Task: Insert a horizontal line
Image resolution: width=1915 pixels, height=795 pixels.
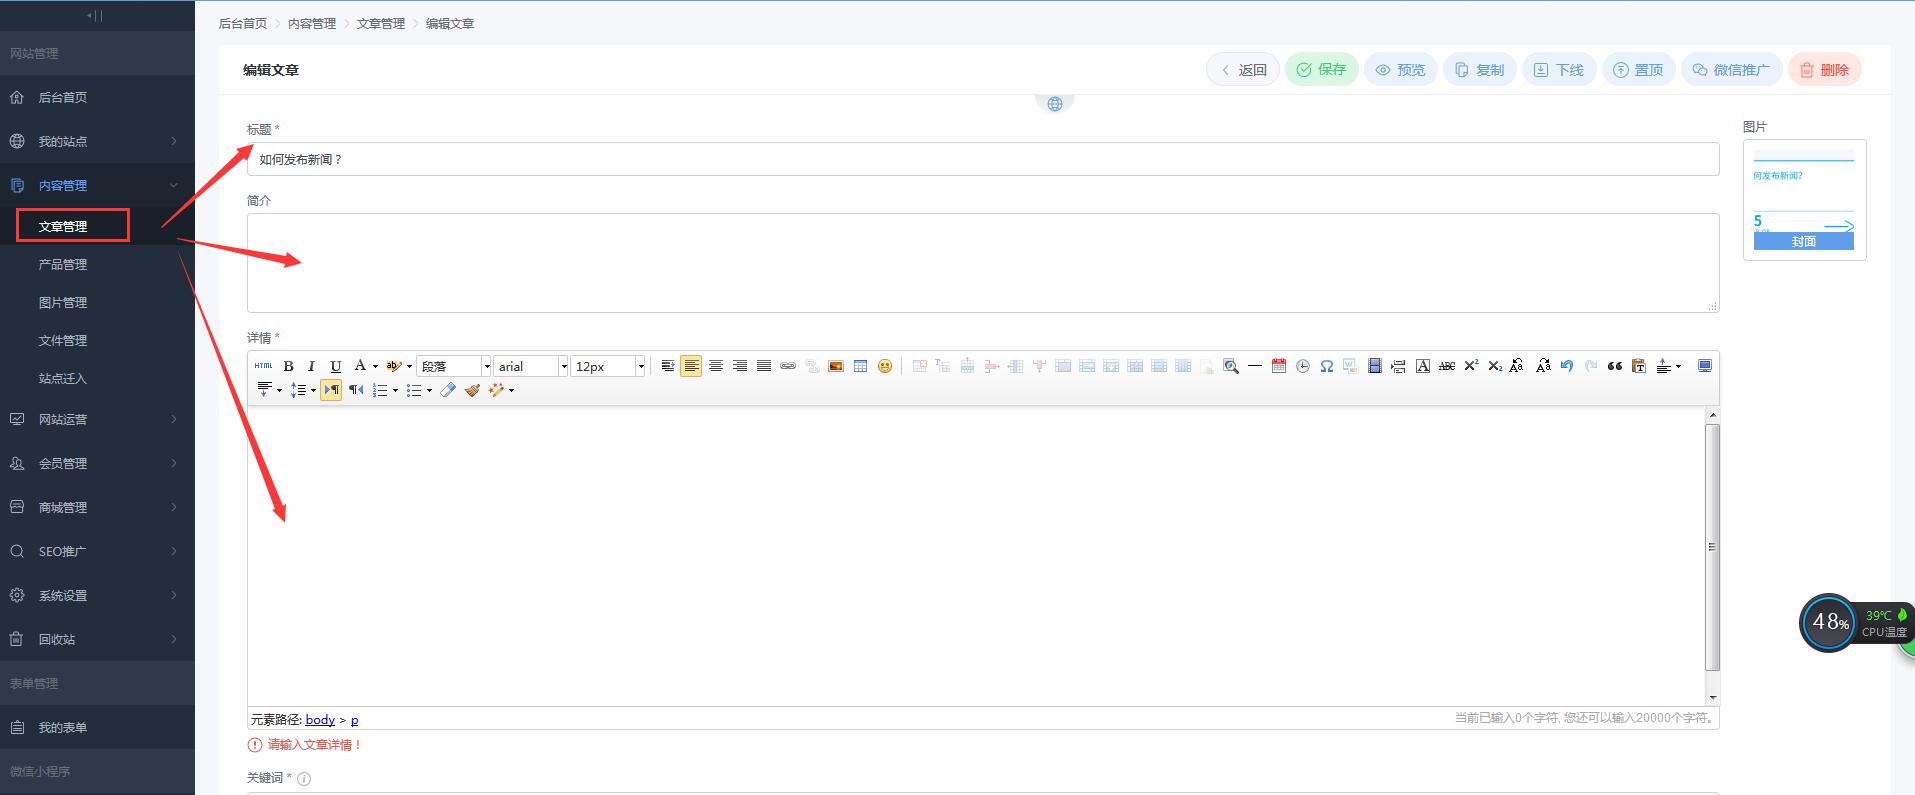Action: pyautogui.click(x=1255, y=366)
